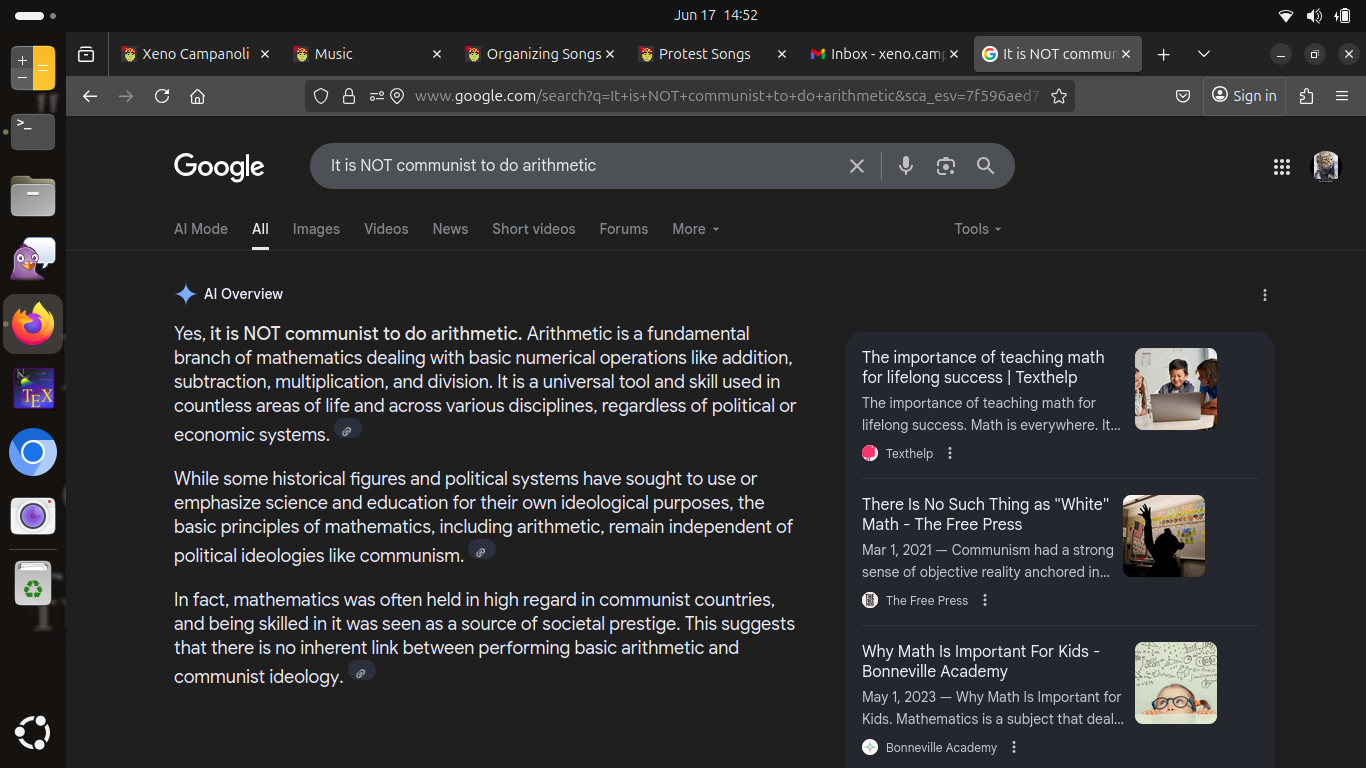Click the Free Press article thumbnail
The height and width of the screenshot is (768, 1366).
point(1164,536)
